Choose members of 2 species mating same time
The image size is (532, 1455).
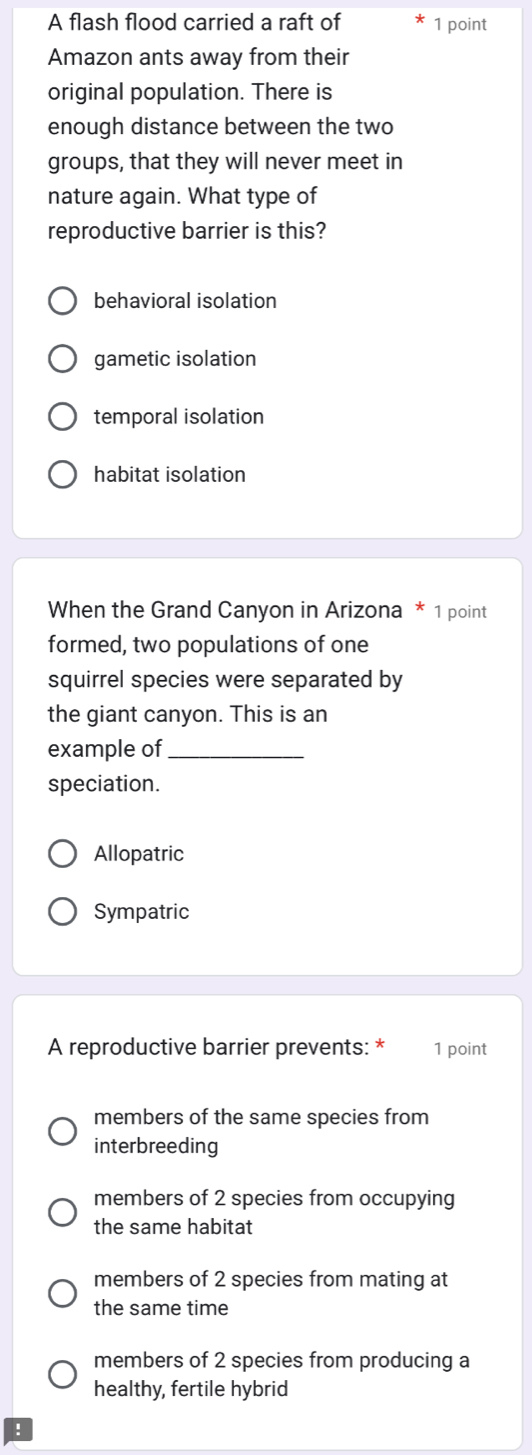pyautogui.click(x=62, y=1294)
